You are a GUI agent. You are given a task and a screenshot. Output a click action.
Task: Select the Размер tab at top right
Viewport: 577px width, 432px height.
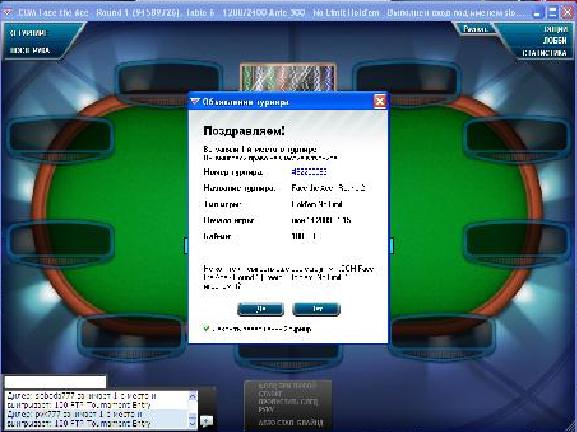tap(475, 29)
